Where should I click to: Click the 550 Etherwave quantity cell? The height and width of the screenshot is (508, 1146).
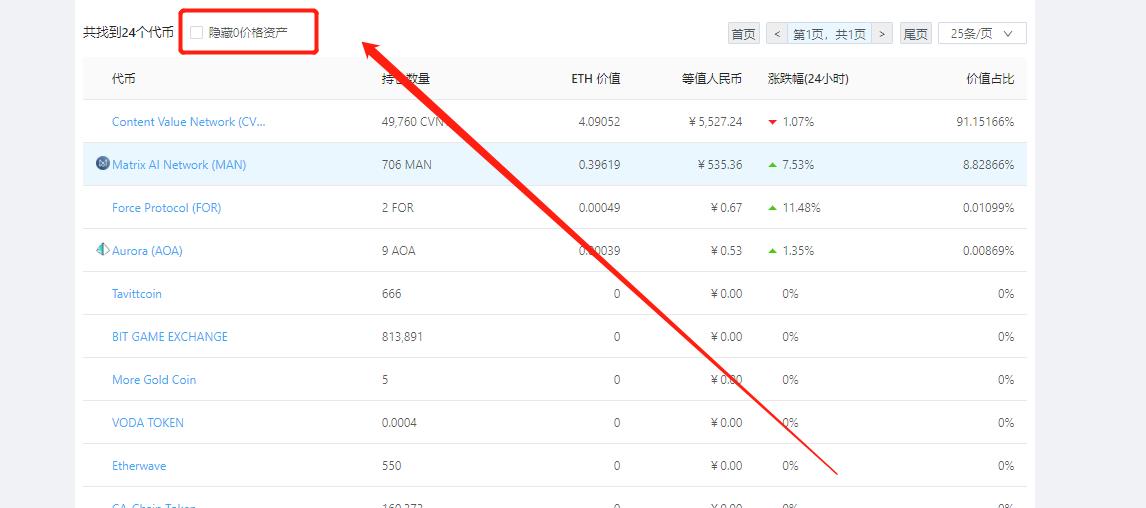392,466
